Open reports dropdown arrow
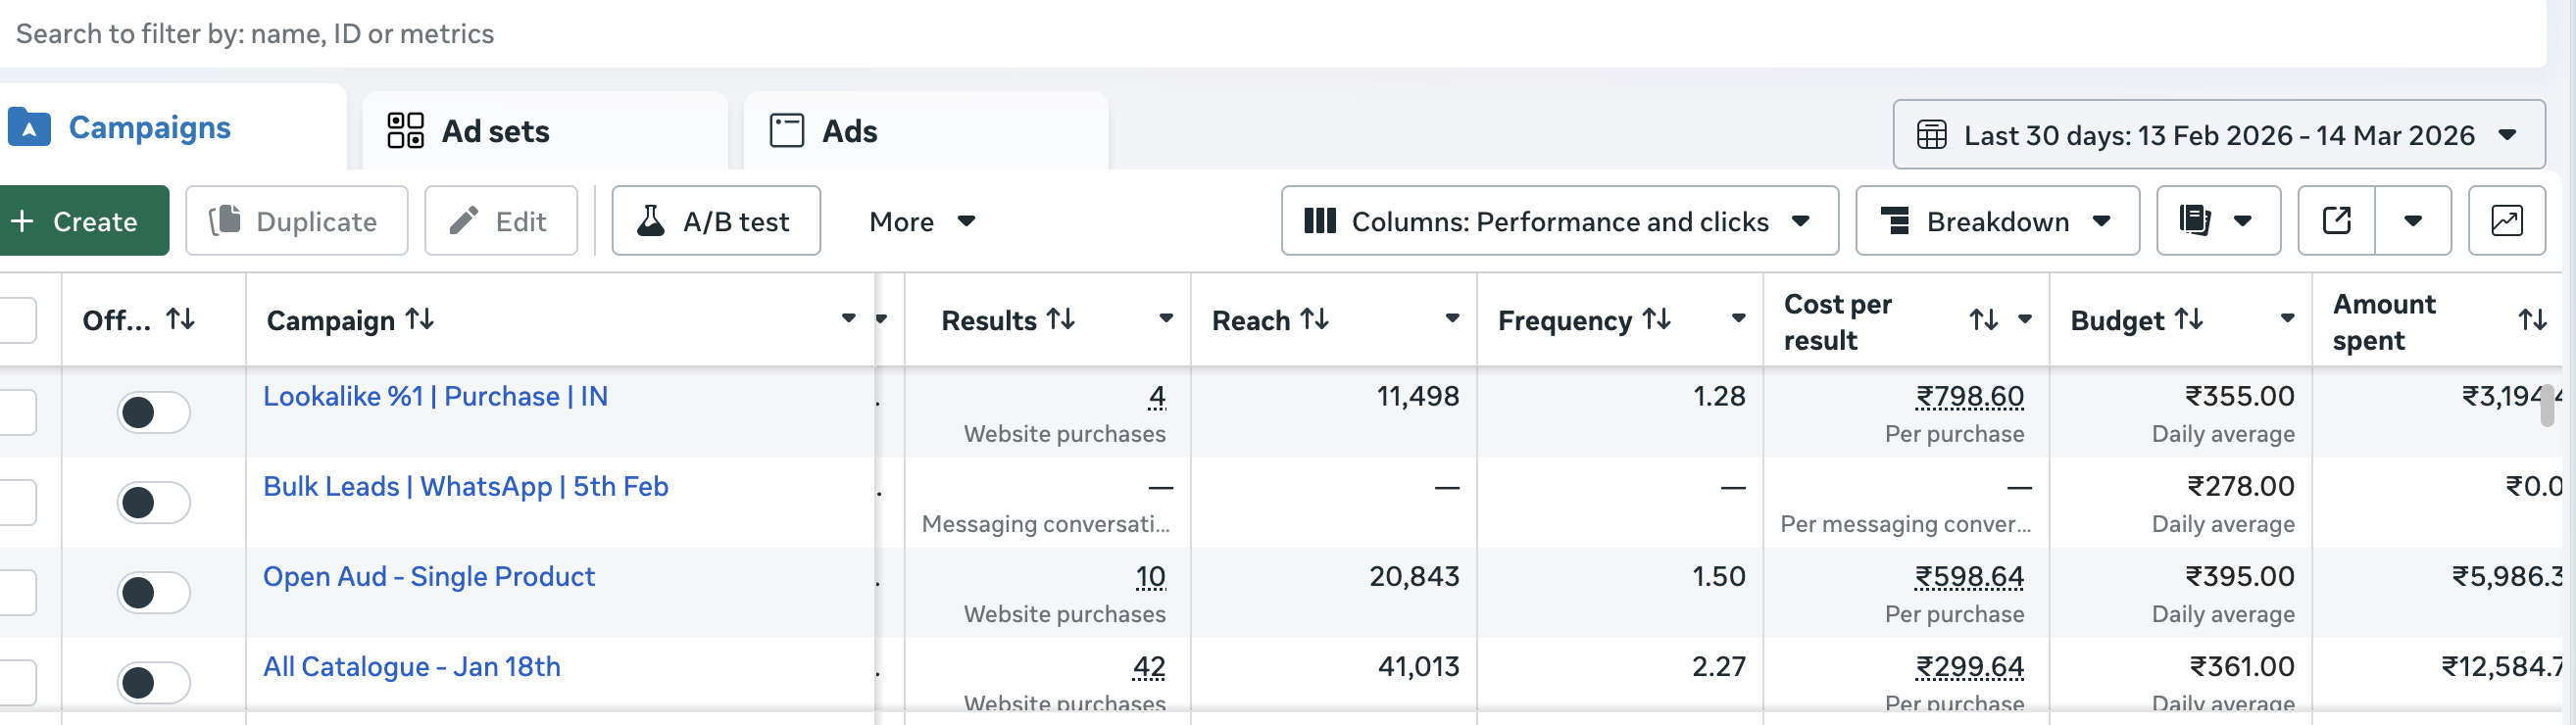Image resolution: width=2576 pixels, height=725 pixels. click(2242, 221)
